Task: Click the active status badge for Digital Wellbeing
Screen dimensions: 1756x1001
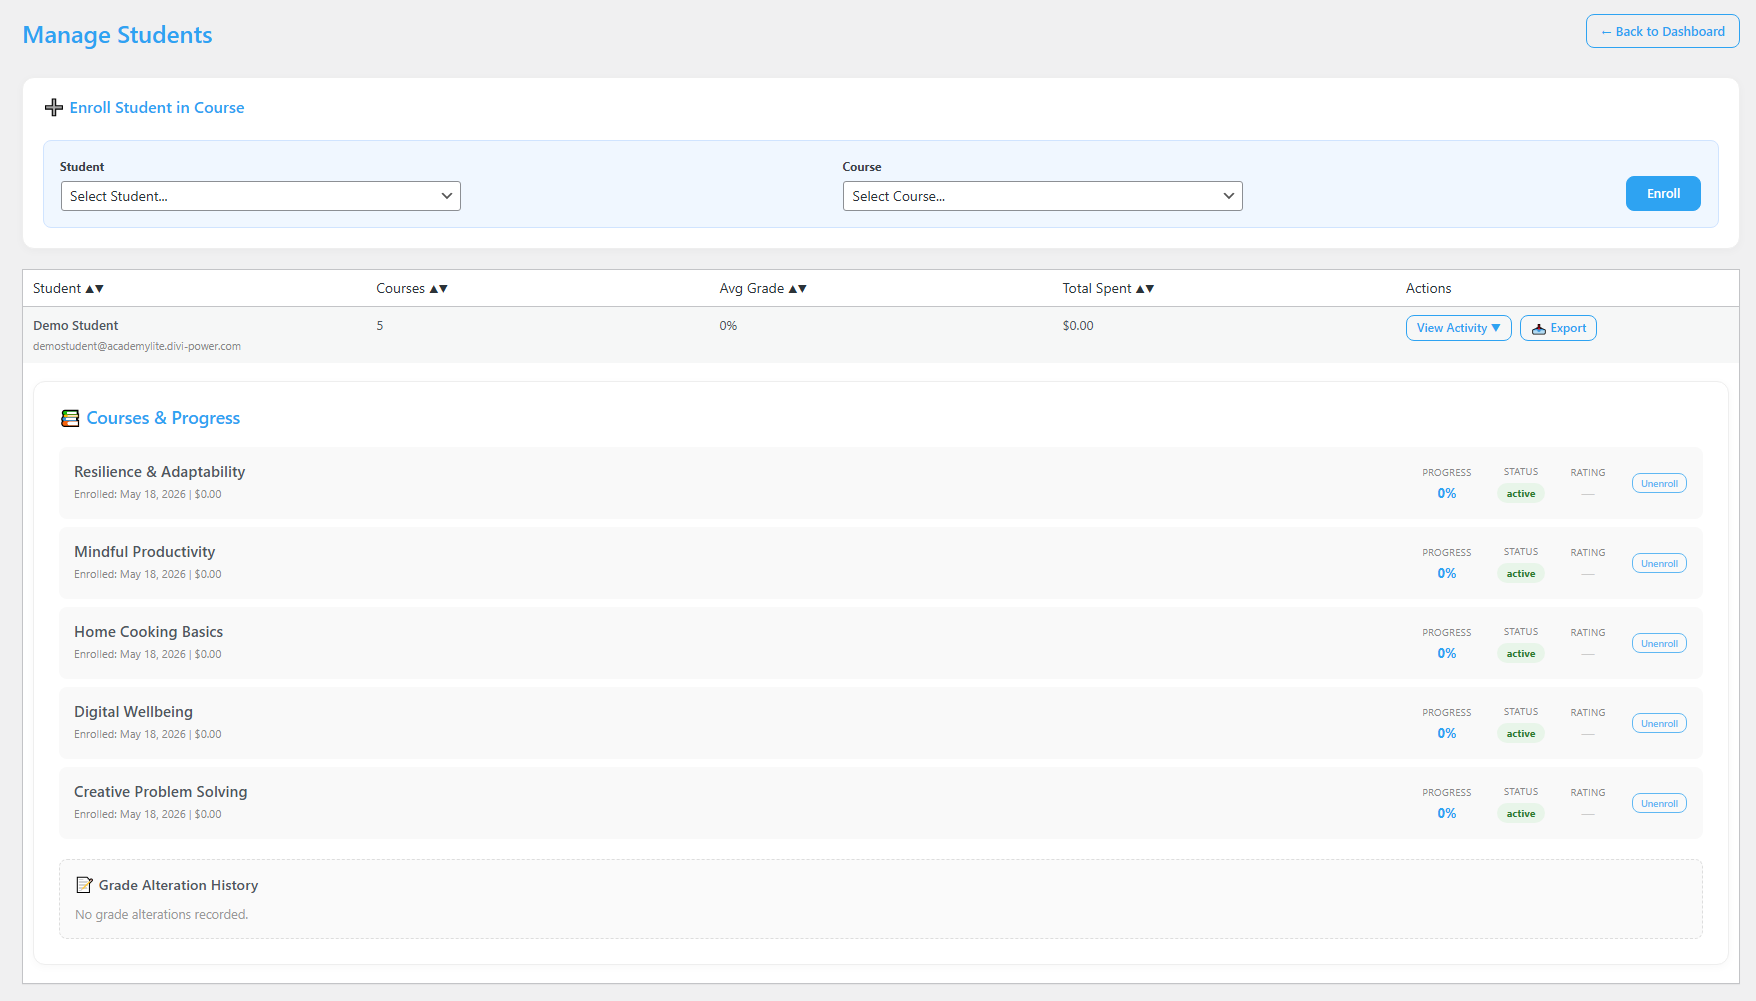Action: point(1521,734)
